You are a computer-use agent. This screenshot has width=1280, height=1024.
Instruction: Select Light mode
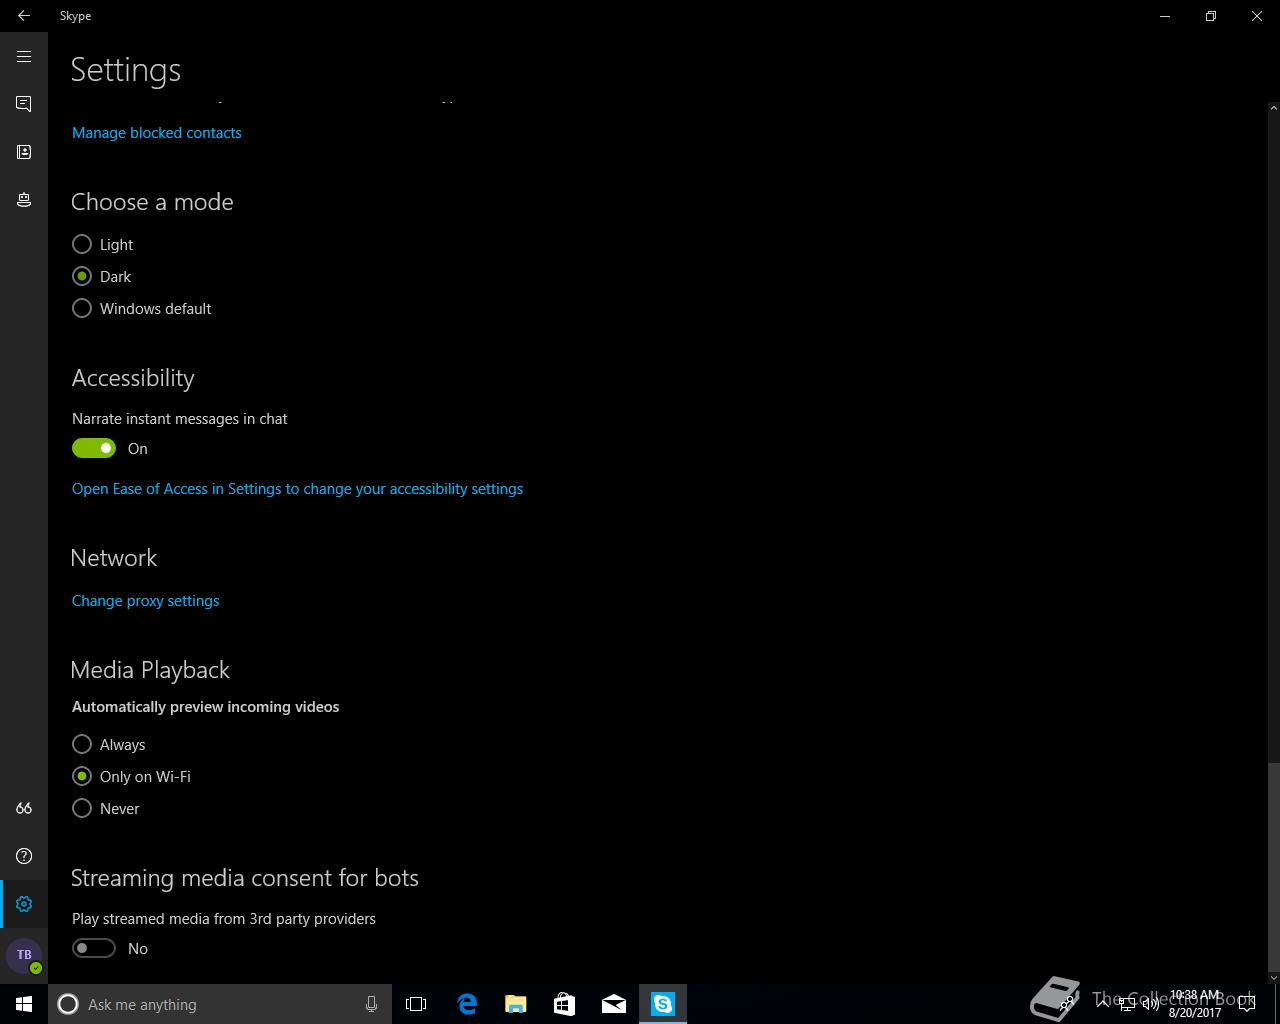103,245
